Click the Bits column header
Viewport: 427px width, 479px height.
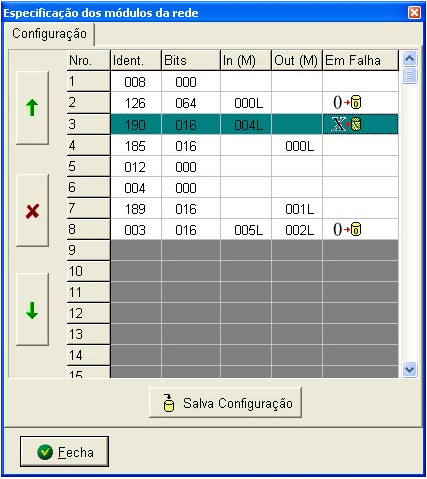191,61
